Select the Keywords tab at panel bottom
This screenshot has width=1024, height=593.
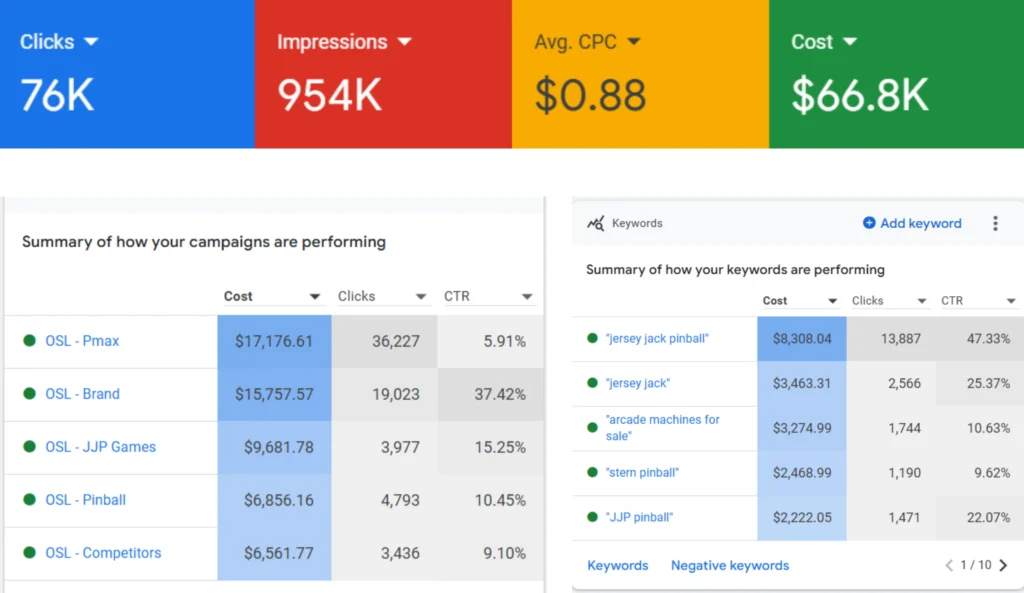[x=618, y=565]
